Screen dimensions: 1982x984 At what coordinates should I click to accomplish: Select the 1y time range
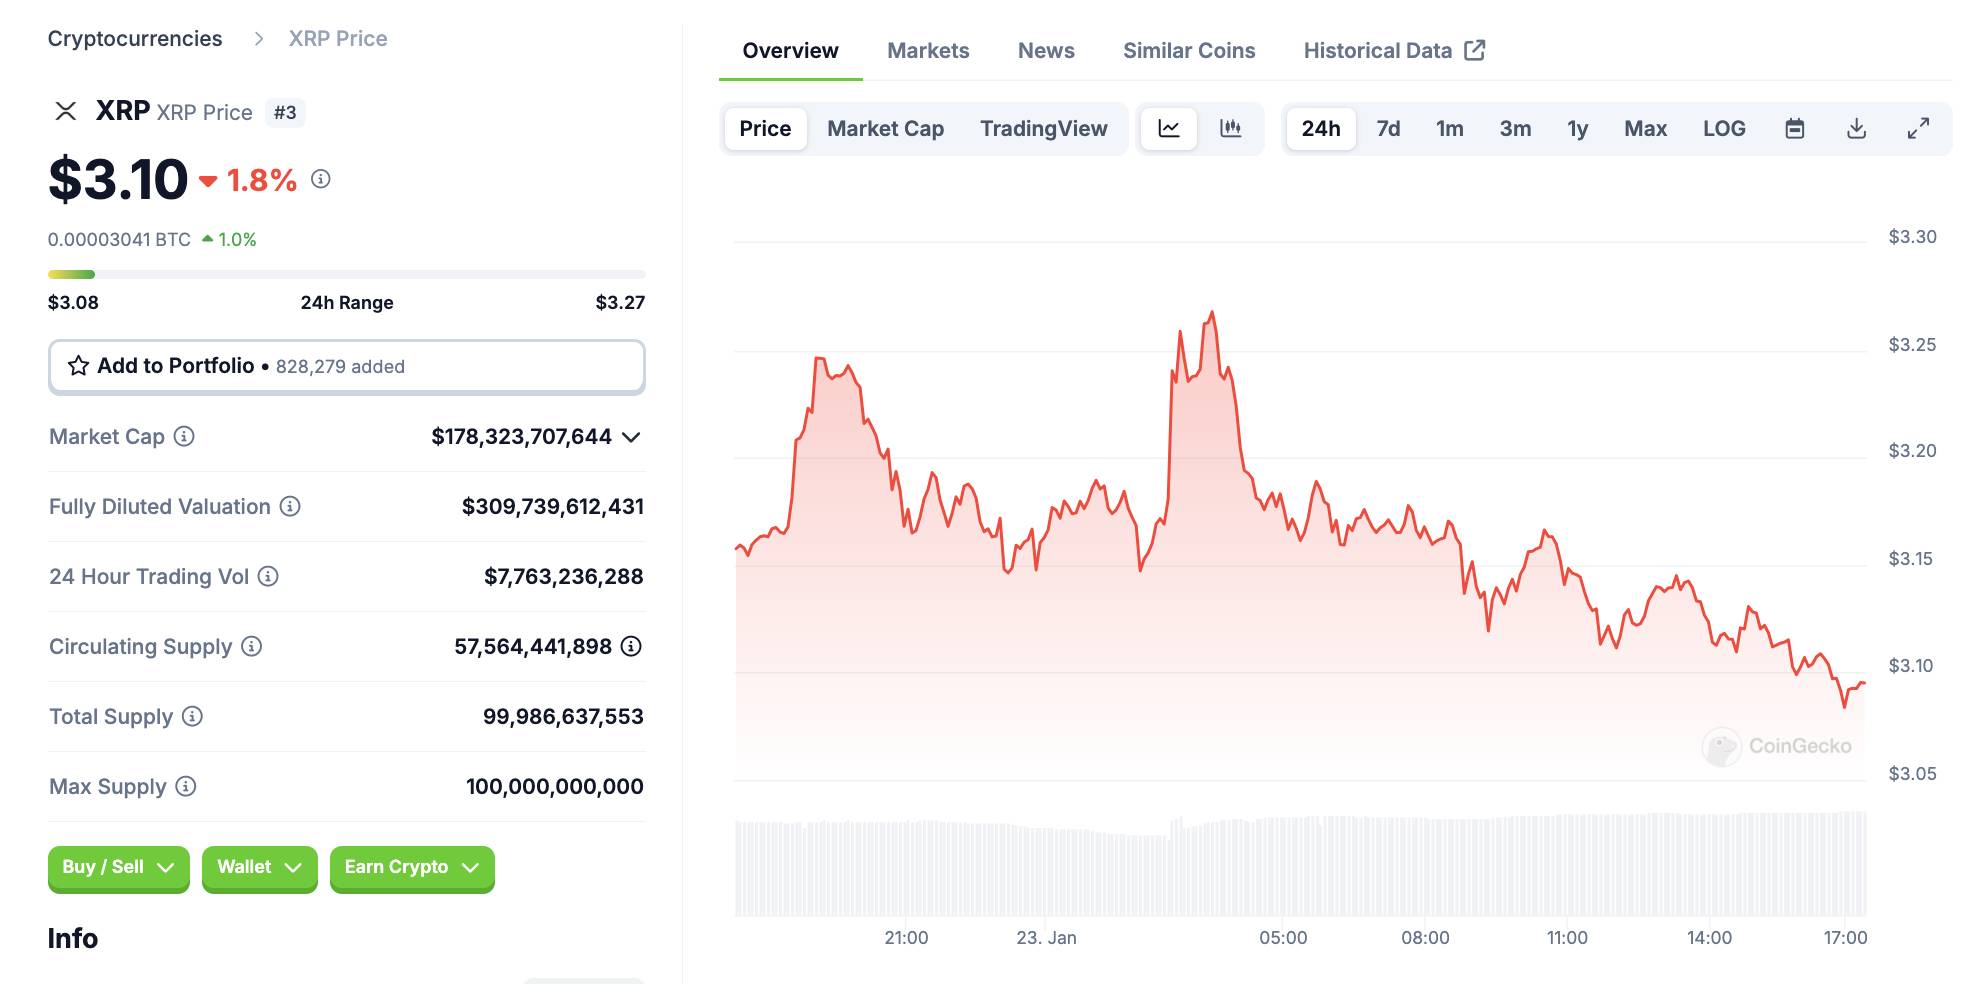(x=1578, y=128)
